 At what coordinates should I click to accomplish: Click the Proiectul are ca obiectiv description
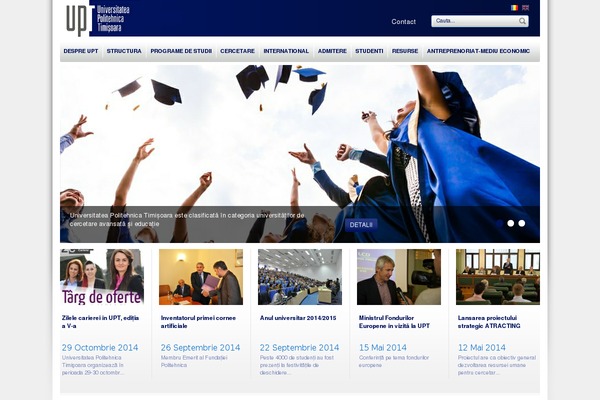pos(497,365)
